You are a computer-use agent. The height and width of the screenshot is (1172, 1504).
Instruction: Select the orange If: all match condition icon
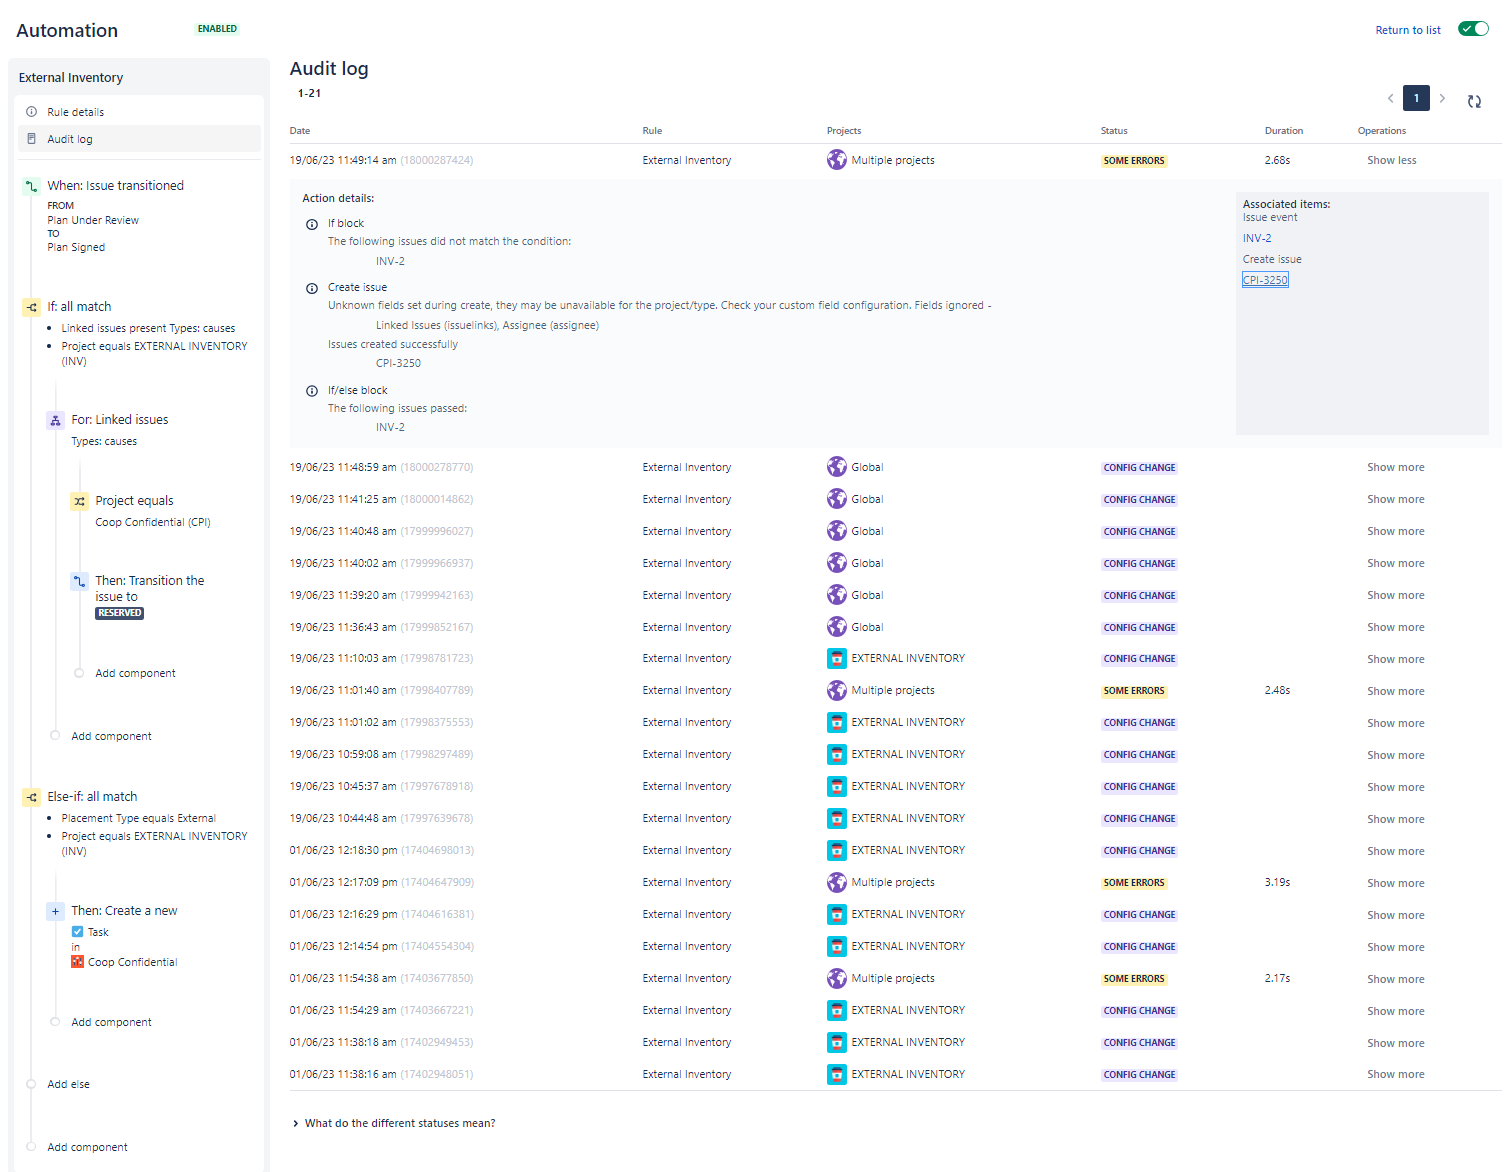pos(30,306)
